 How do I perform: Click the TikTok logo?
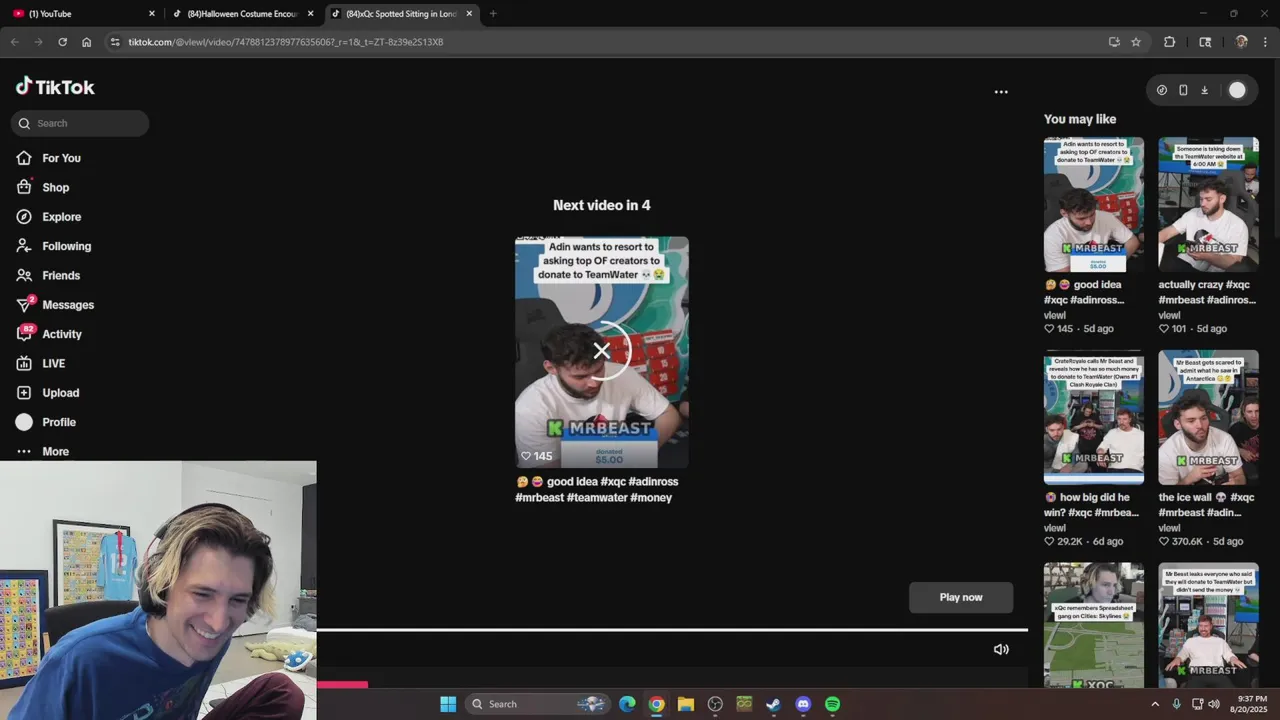55,87
